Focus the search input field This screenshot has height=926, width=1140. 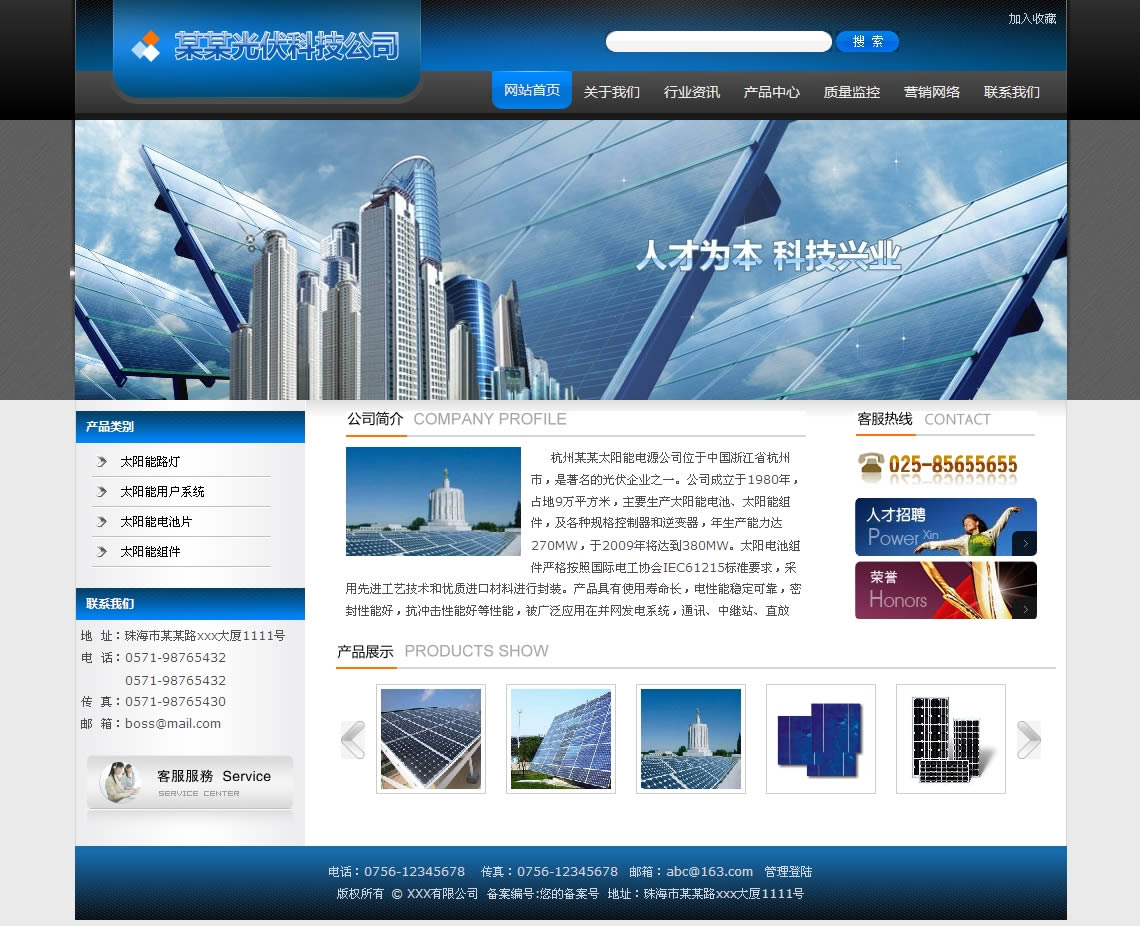click(718, 42)
